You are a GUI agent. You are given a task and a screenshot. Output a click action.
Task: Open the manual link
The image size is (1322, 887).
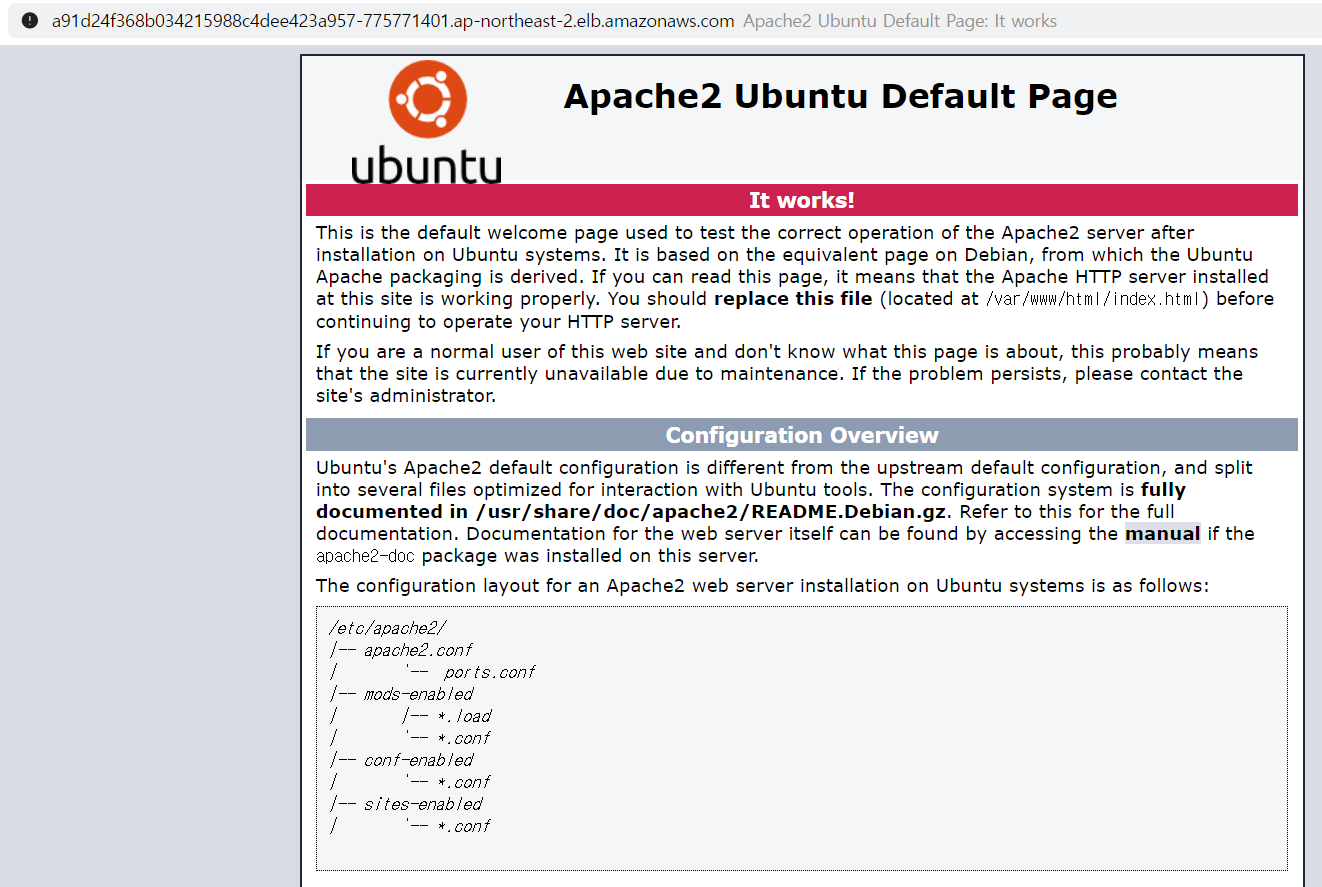point(1162,534)
